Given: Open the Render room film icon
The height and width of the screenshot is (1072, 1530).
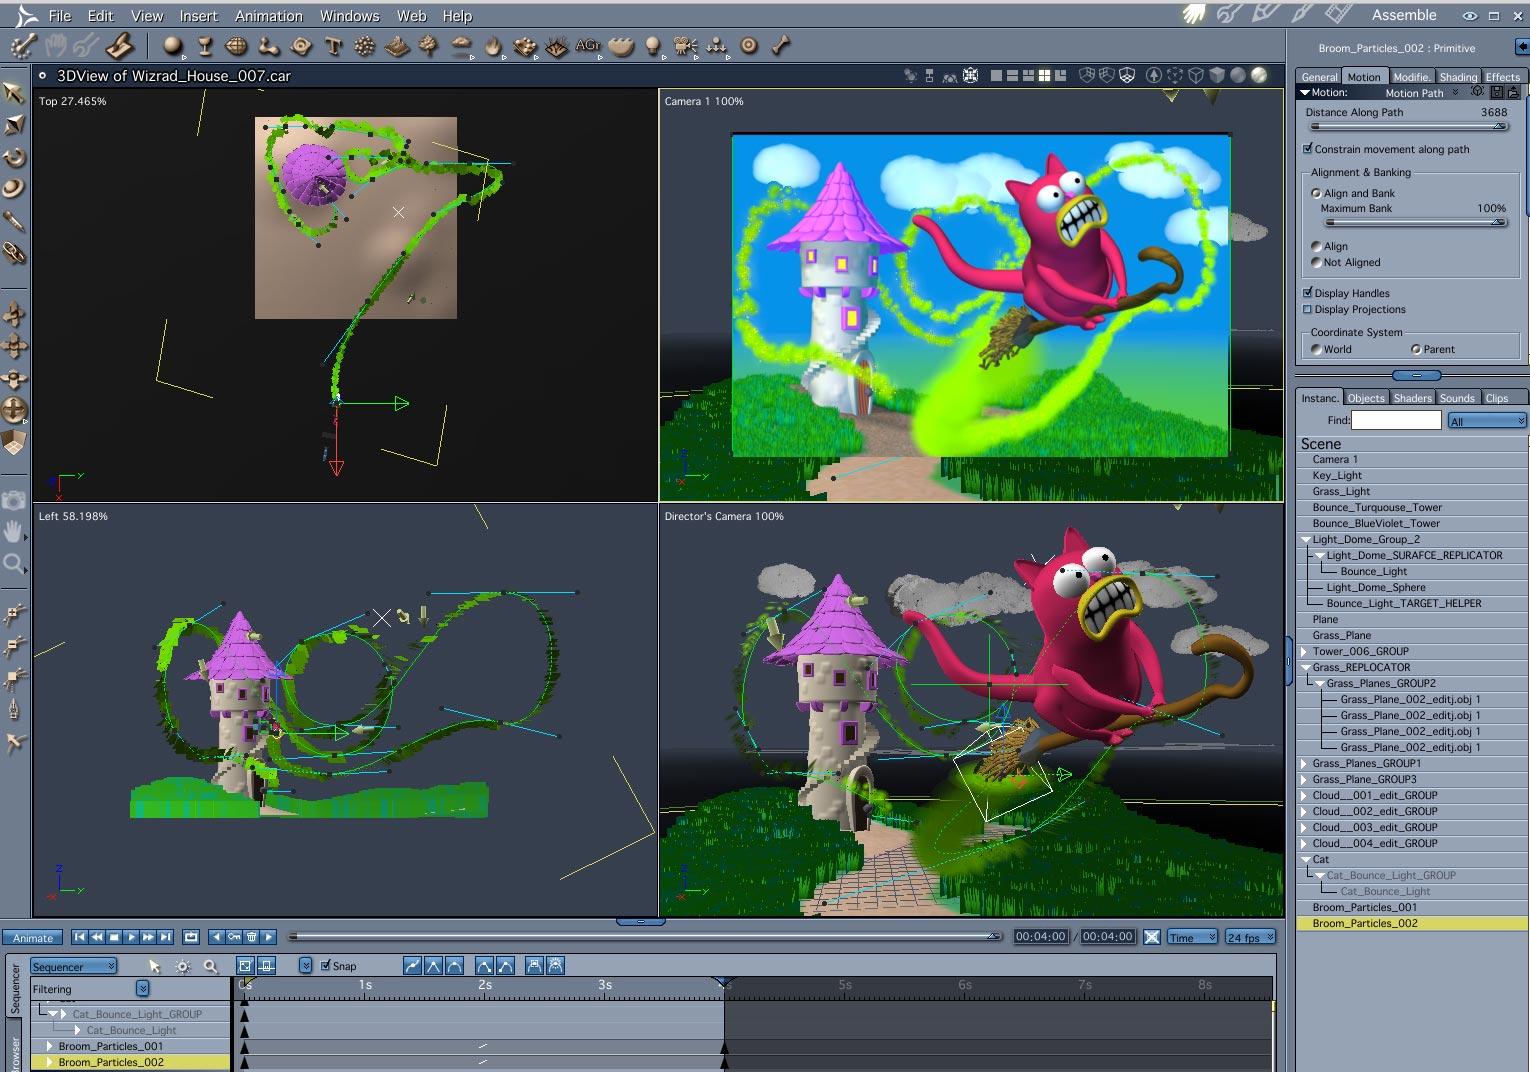Looking at the screenshot, I should (1338, 14).
